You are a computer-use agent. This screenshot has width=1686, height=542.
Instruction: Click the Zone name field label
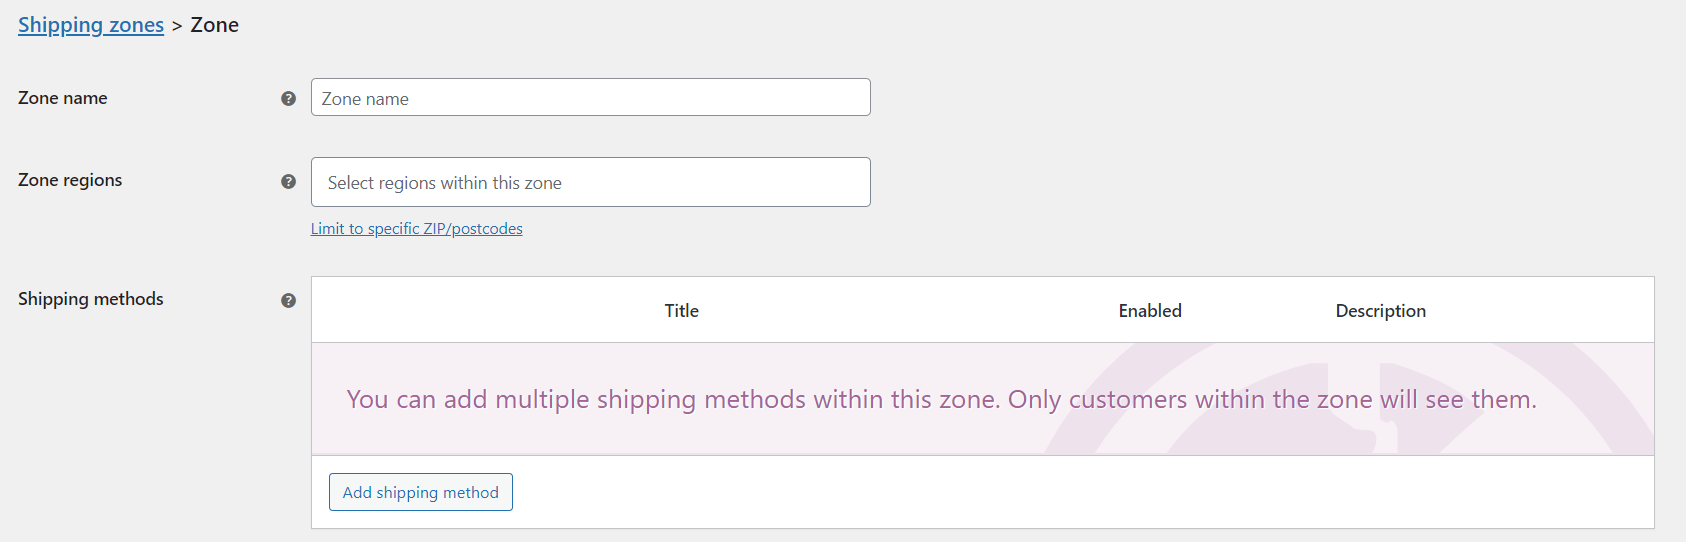63,98
